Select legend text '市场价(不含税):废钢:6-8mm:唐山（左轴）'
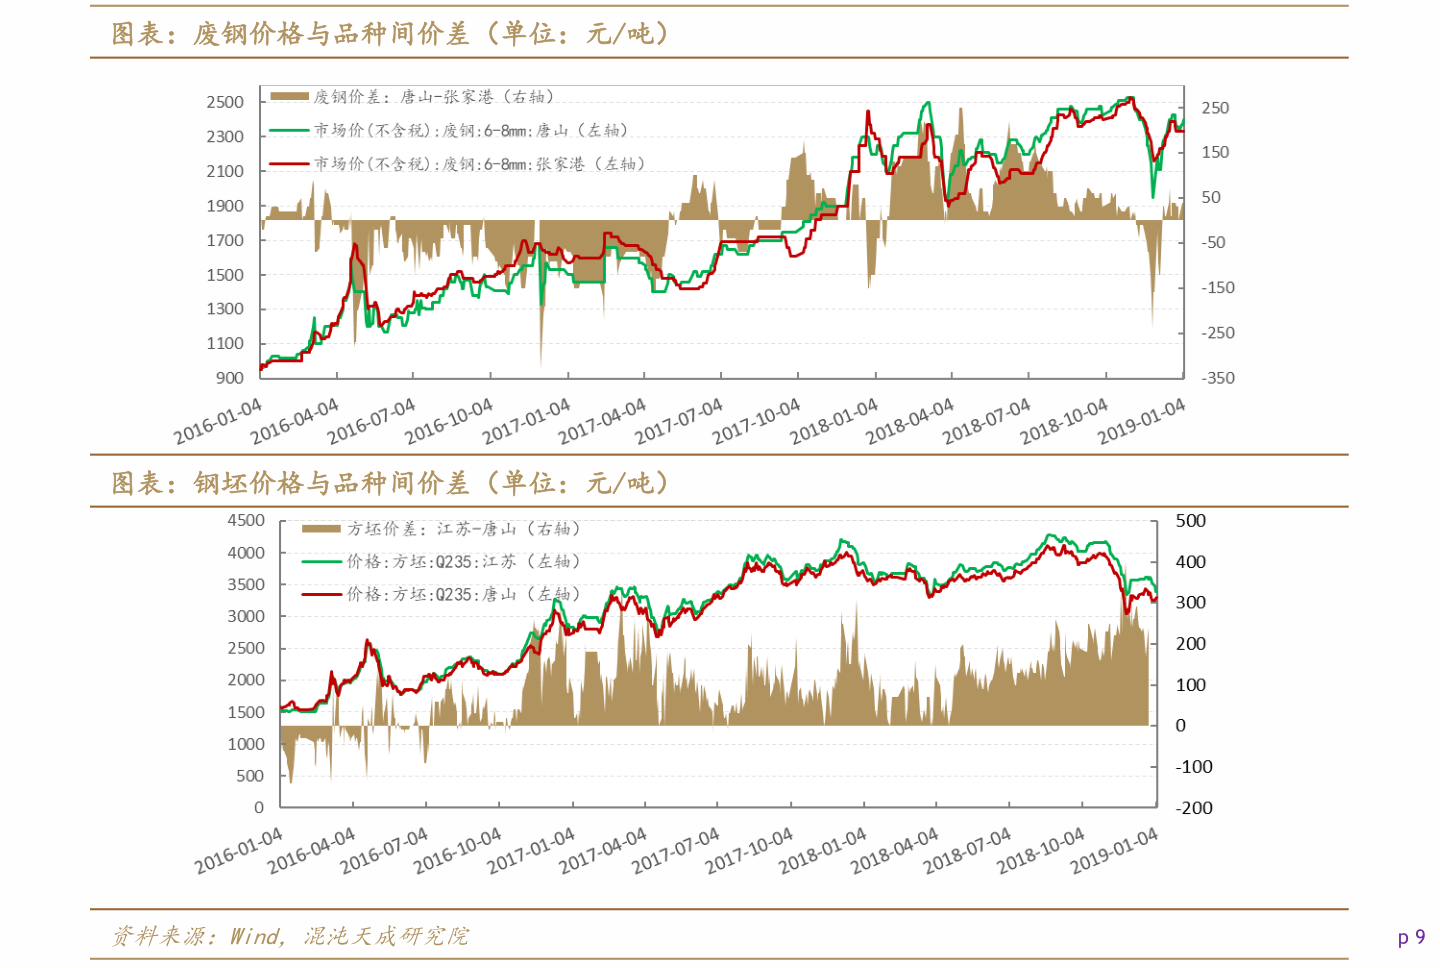 point(471,130)
